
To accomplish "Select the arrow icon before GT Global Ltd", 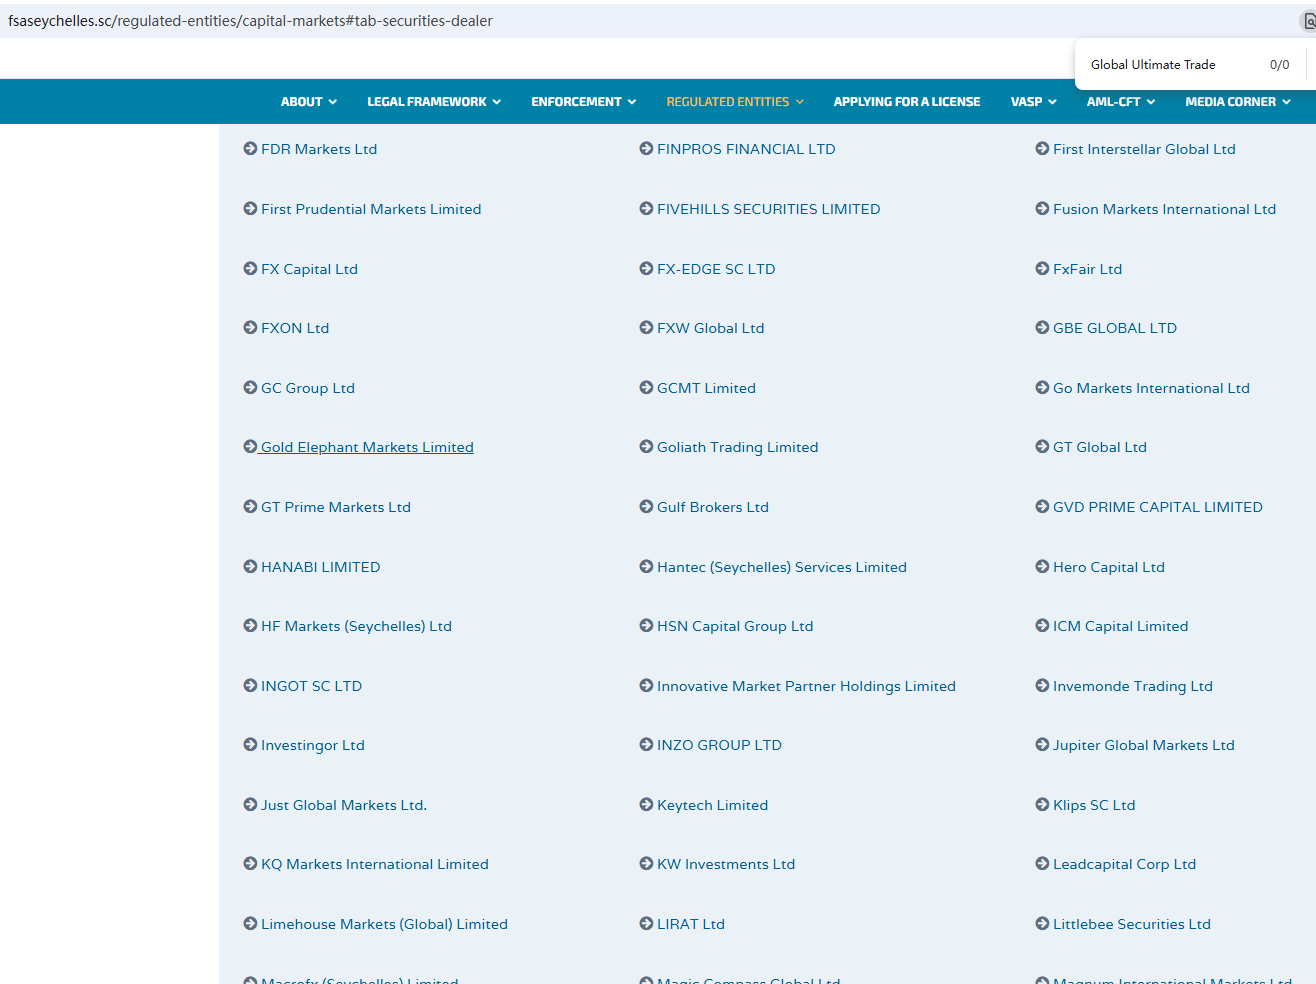I will pos(1042,447).
